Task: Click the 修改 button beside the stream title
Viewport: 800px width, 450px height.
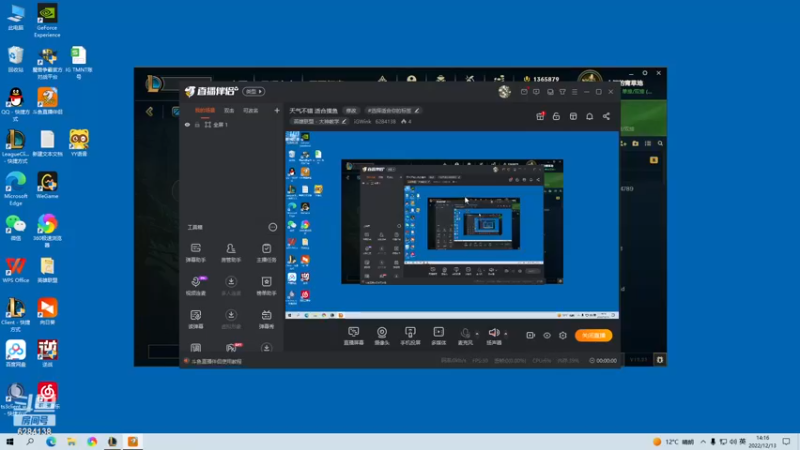Action: [x=351, y=110]
